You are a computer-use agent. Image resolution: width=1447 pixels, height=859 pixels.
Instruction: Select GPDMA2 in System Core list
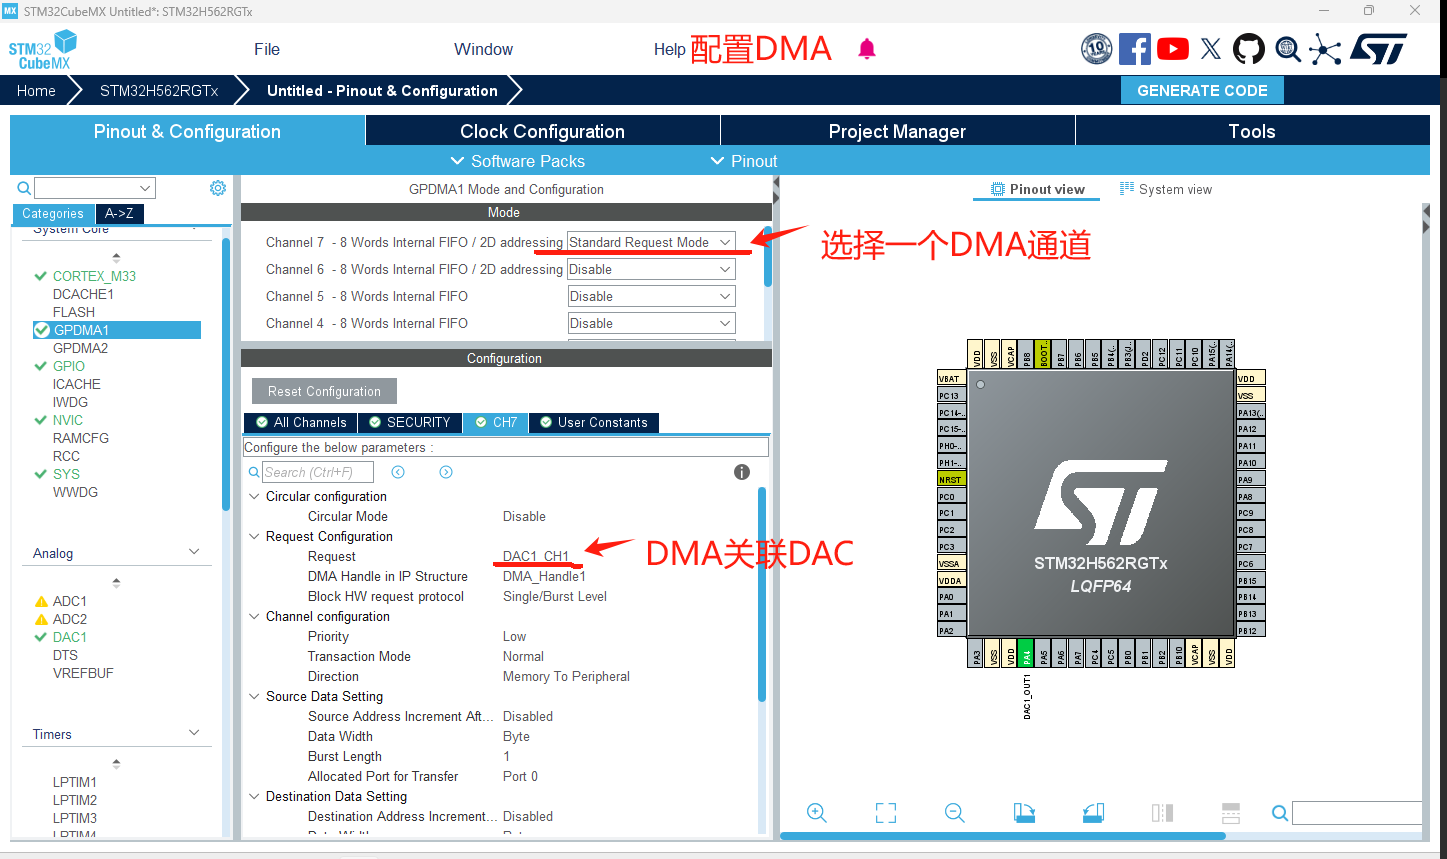pyautogui.click(x=80, y=348)
